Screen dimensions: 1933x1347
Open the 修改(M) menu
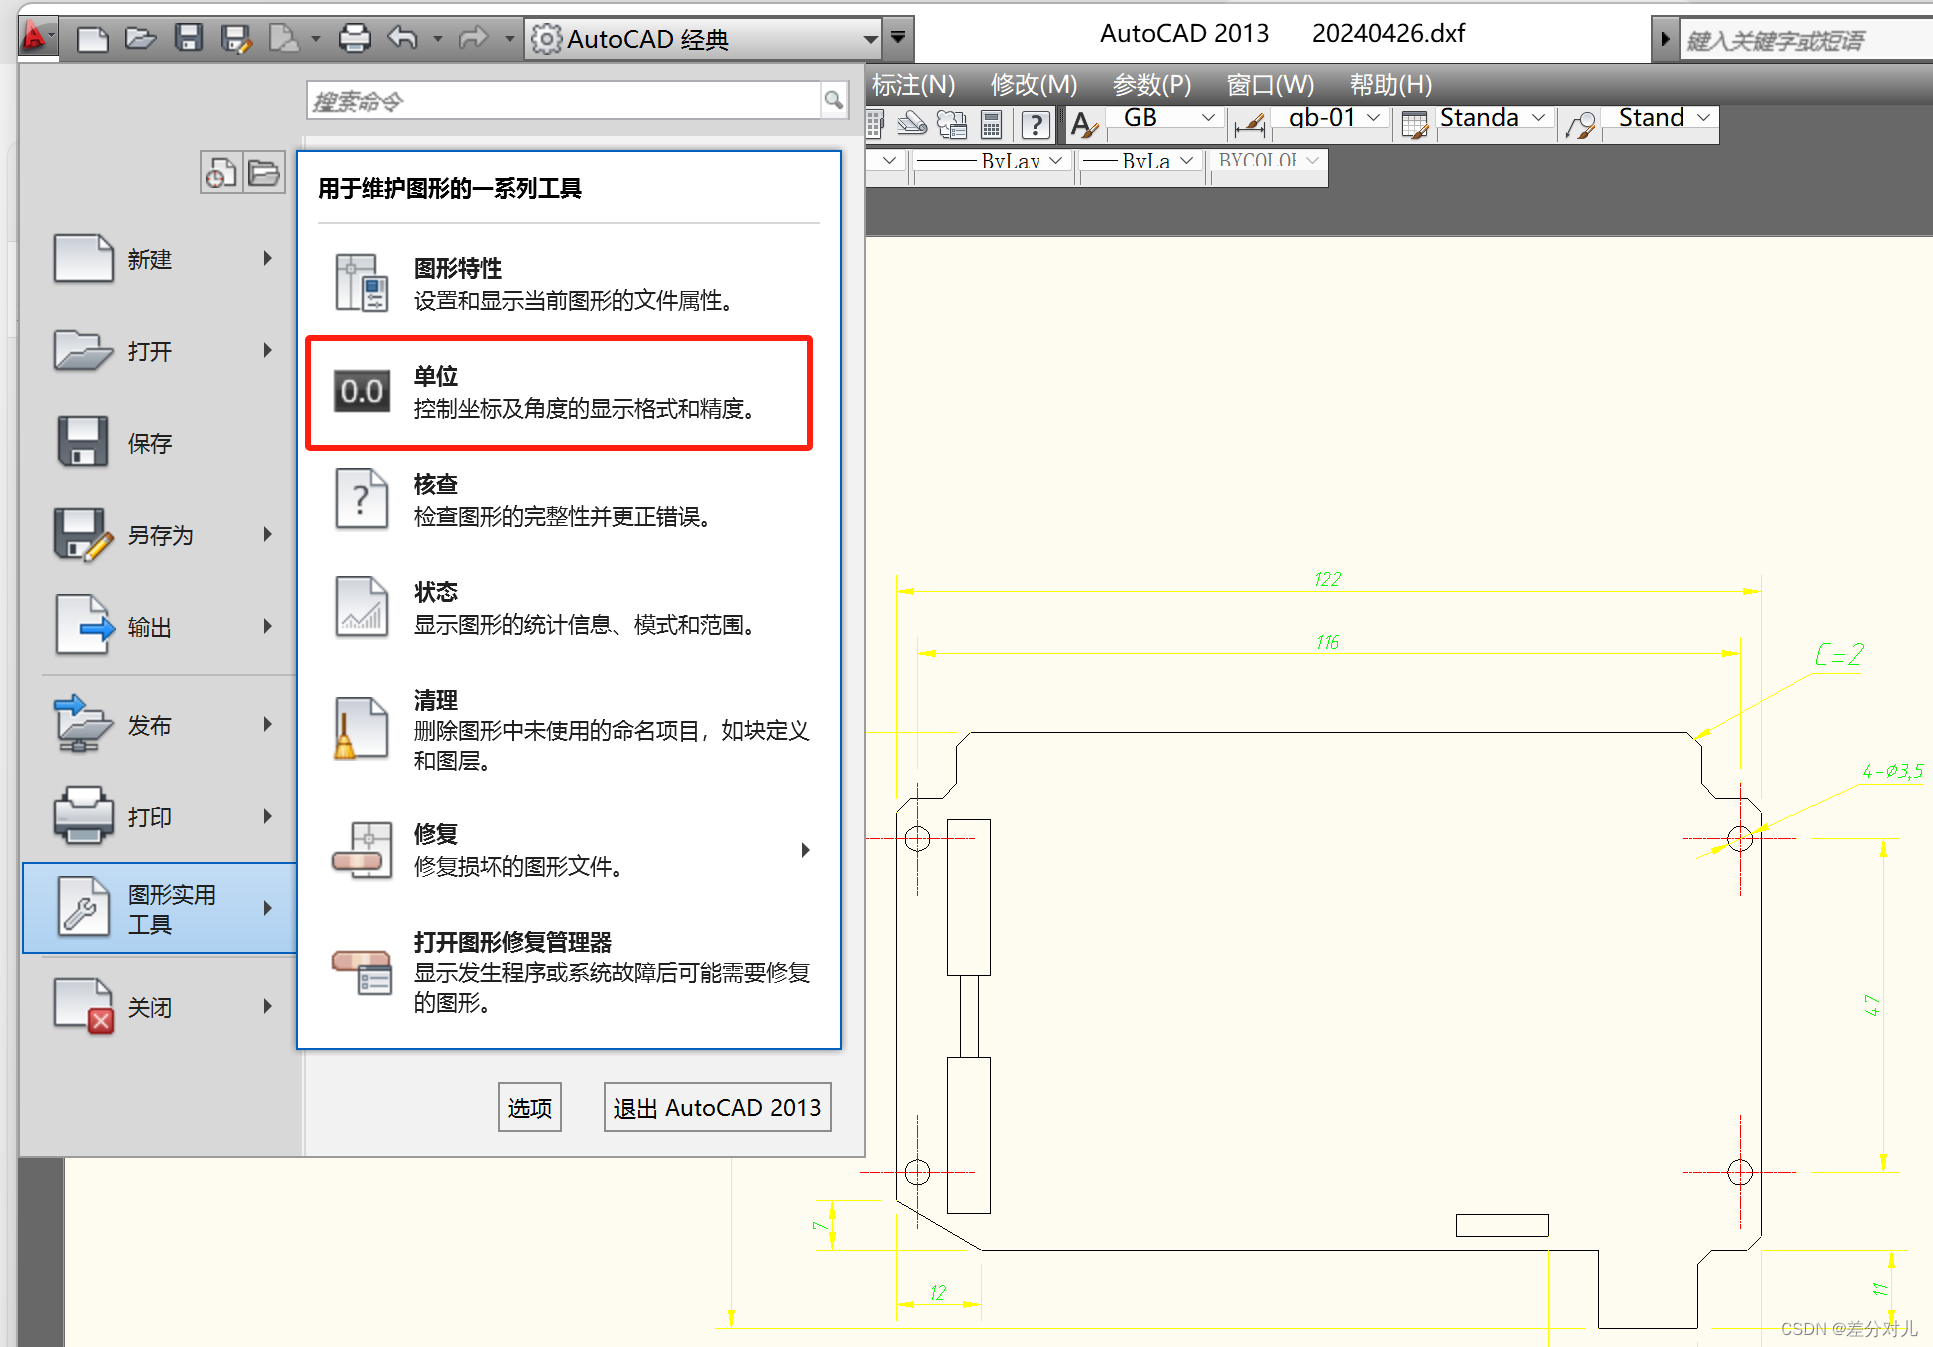[1033, 85]
